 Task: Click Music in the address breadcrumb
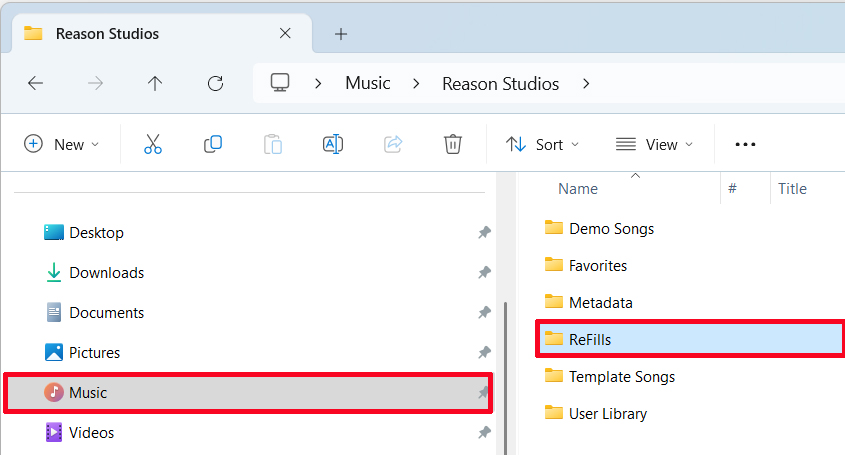368,83
